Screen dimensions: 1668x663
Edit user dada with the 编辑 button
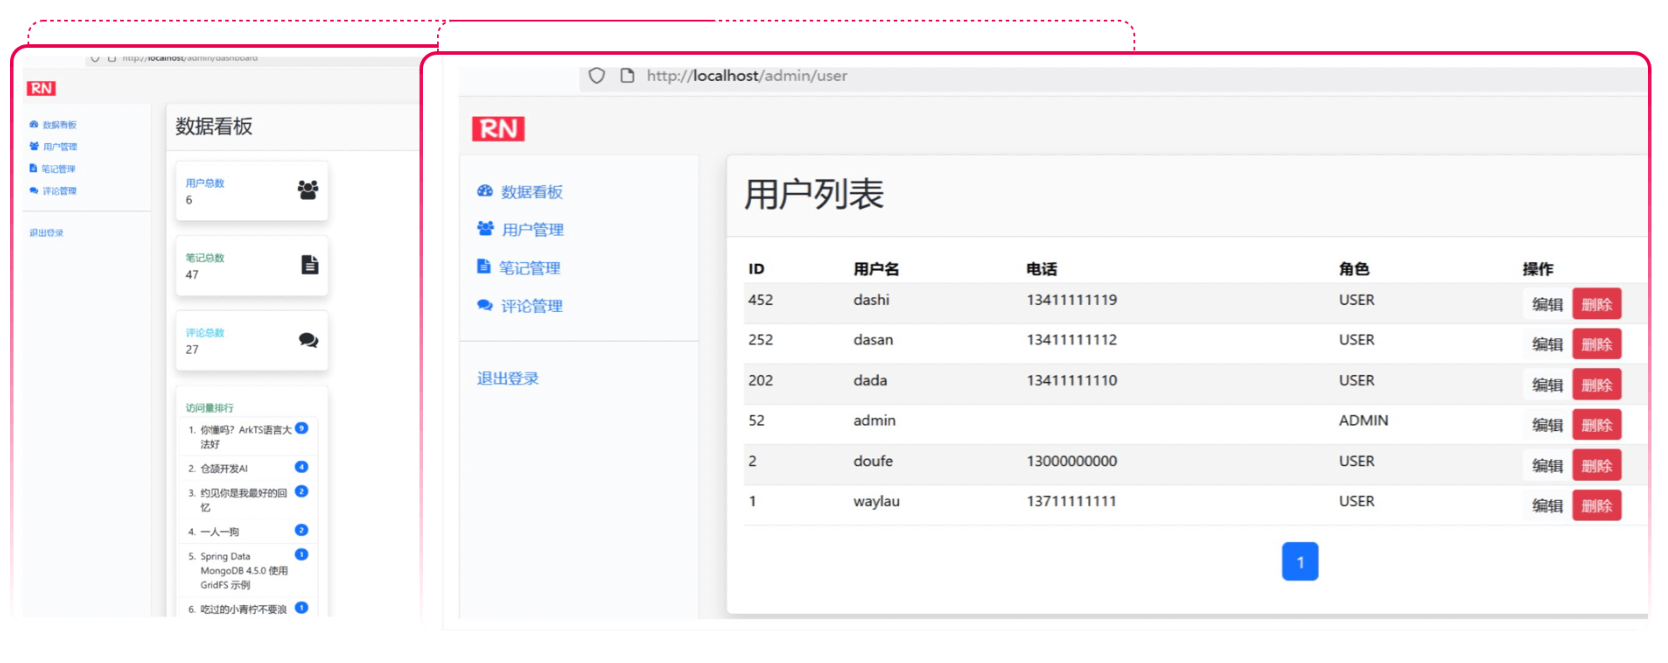click(x=1547, y=385)
